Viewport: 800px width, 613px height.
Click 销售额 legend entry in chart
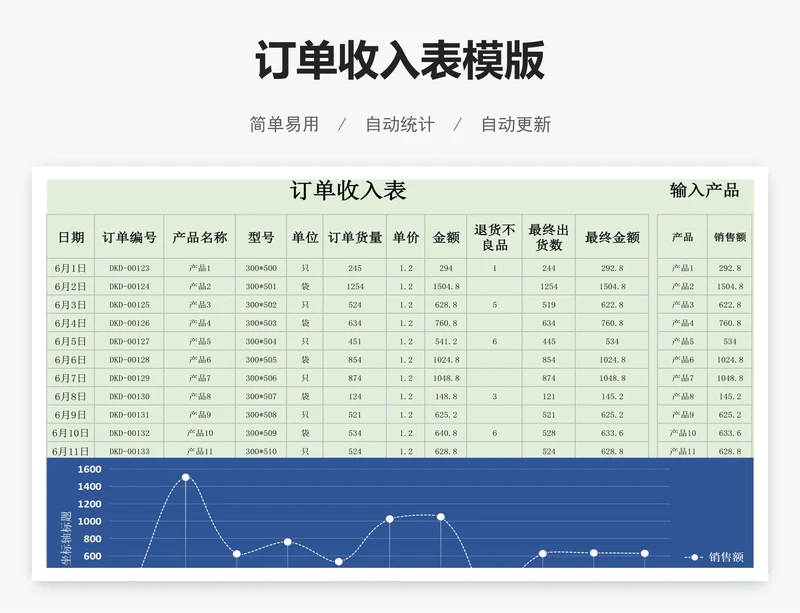coord(714,557)
